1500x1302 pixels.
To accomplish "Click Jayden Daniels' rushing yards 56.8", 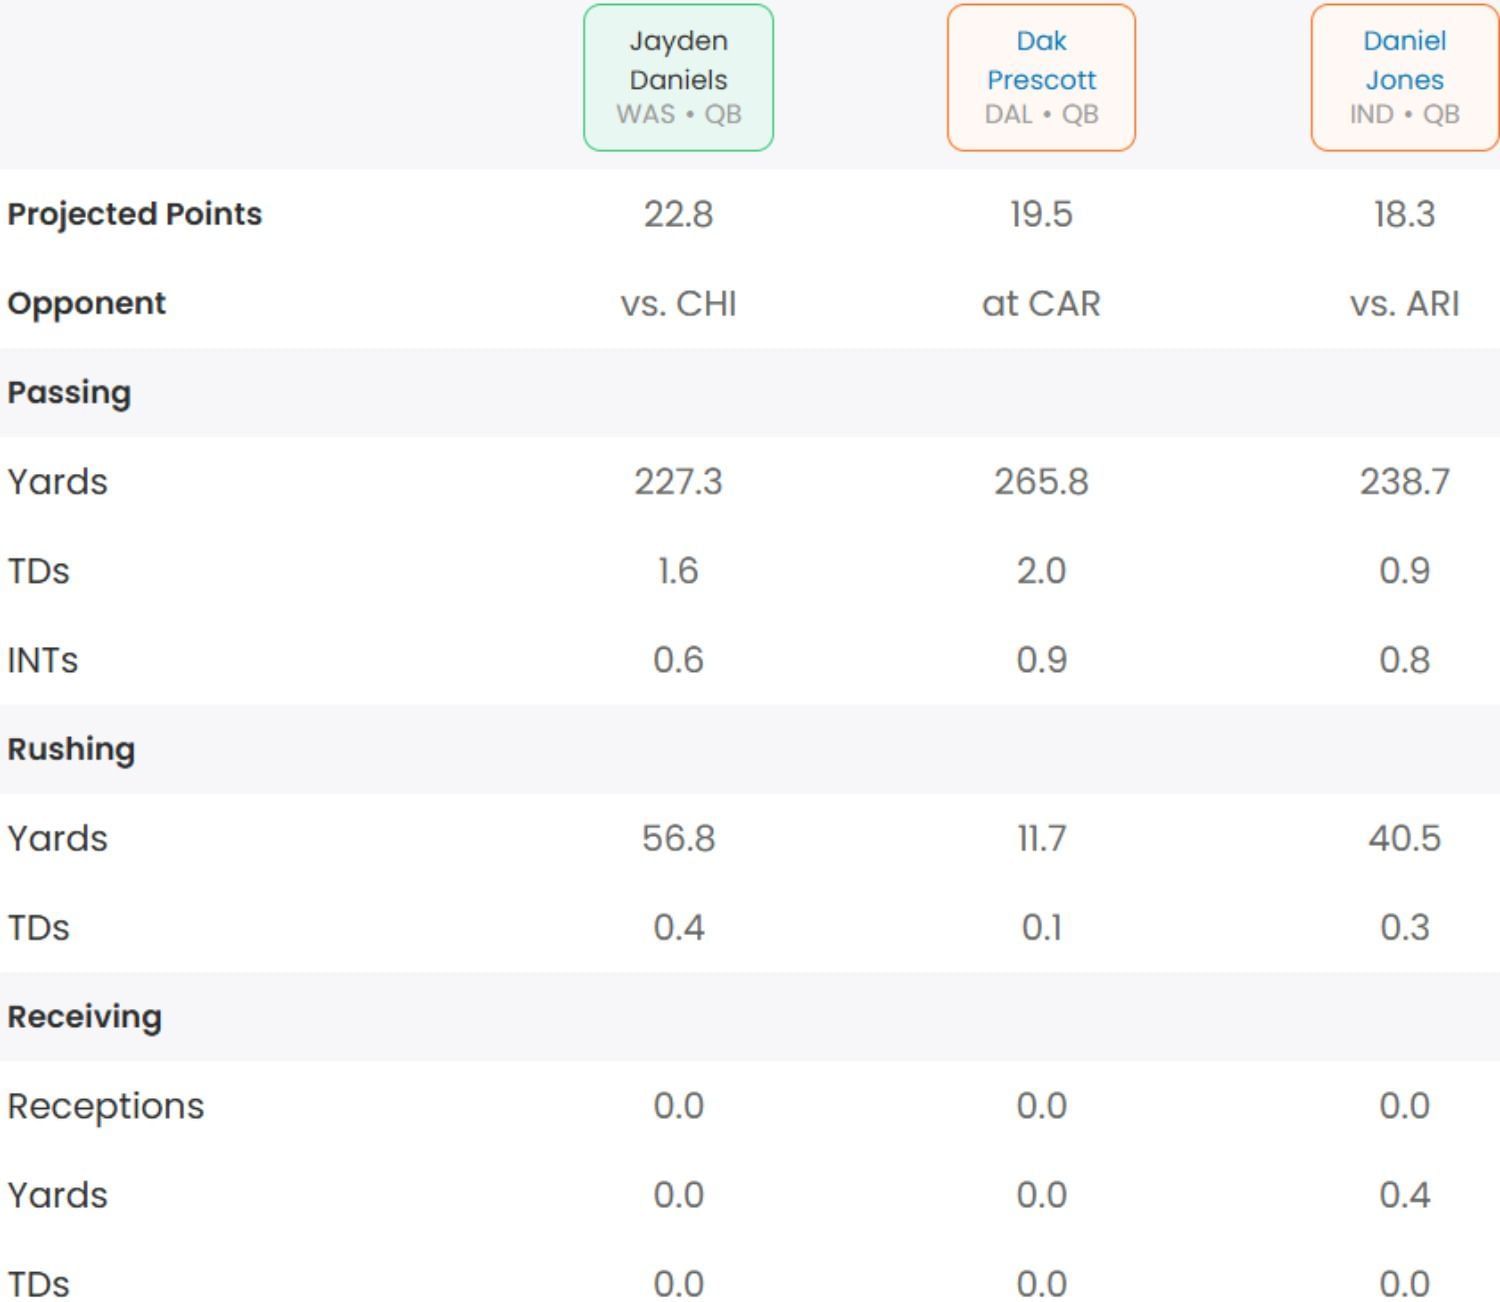I will tap(678, 838).
